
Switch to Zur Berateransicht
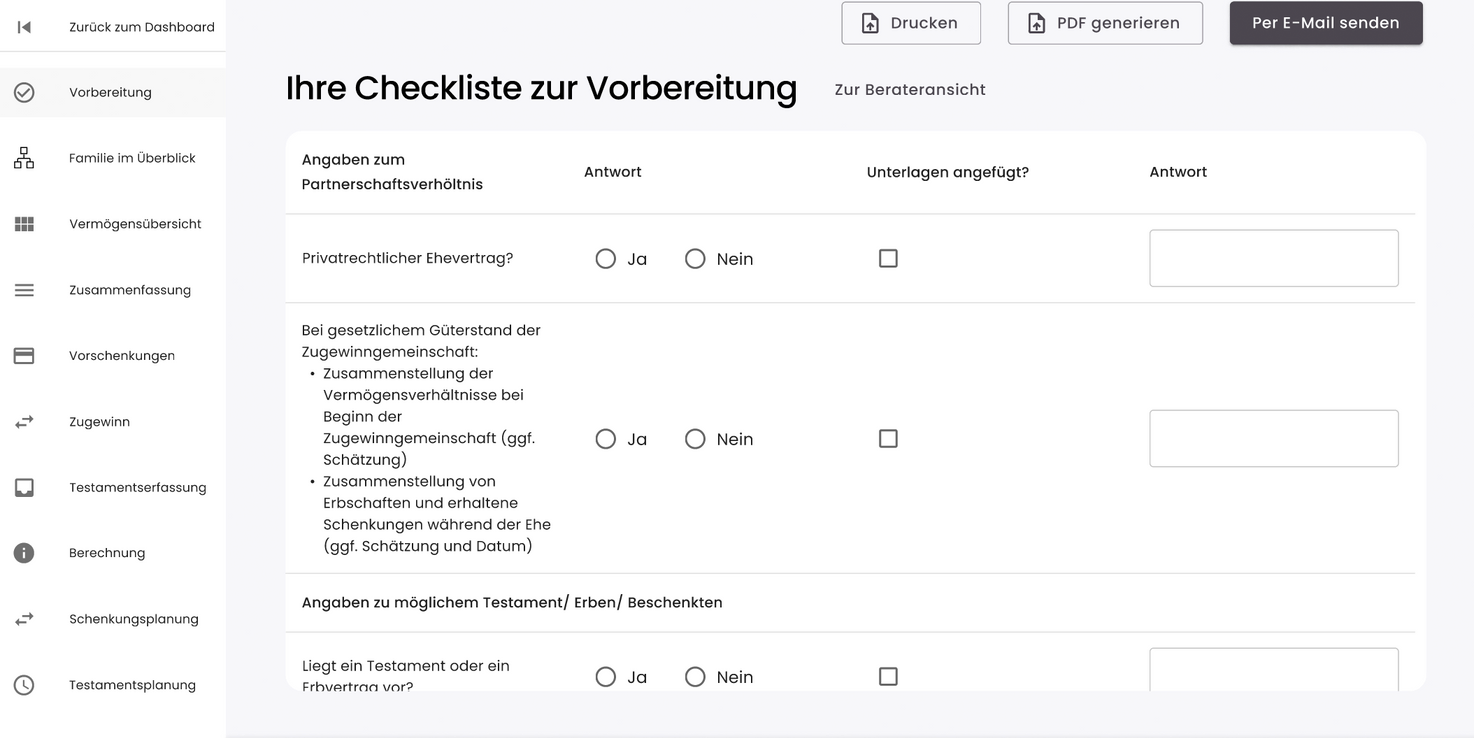click(x=910, y=90)
